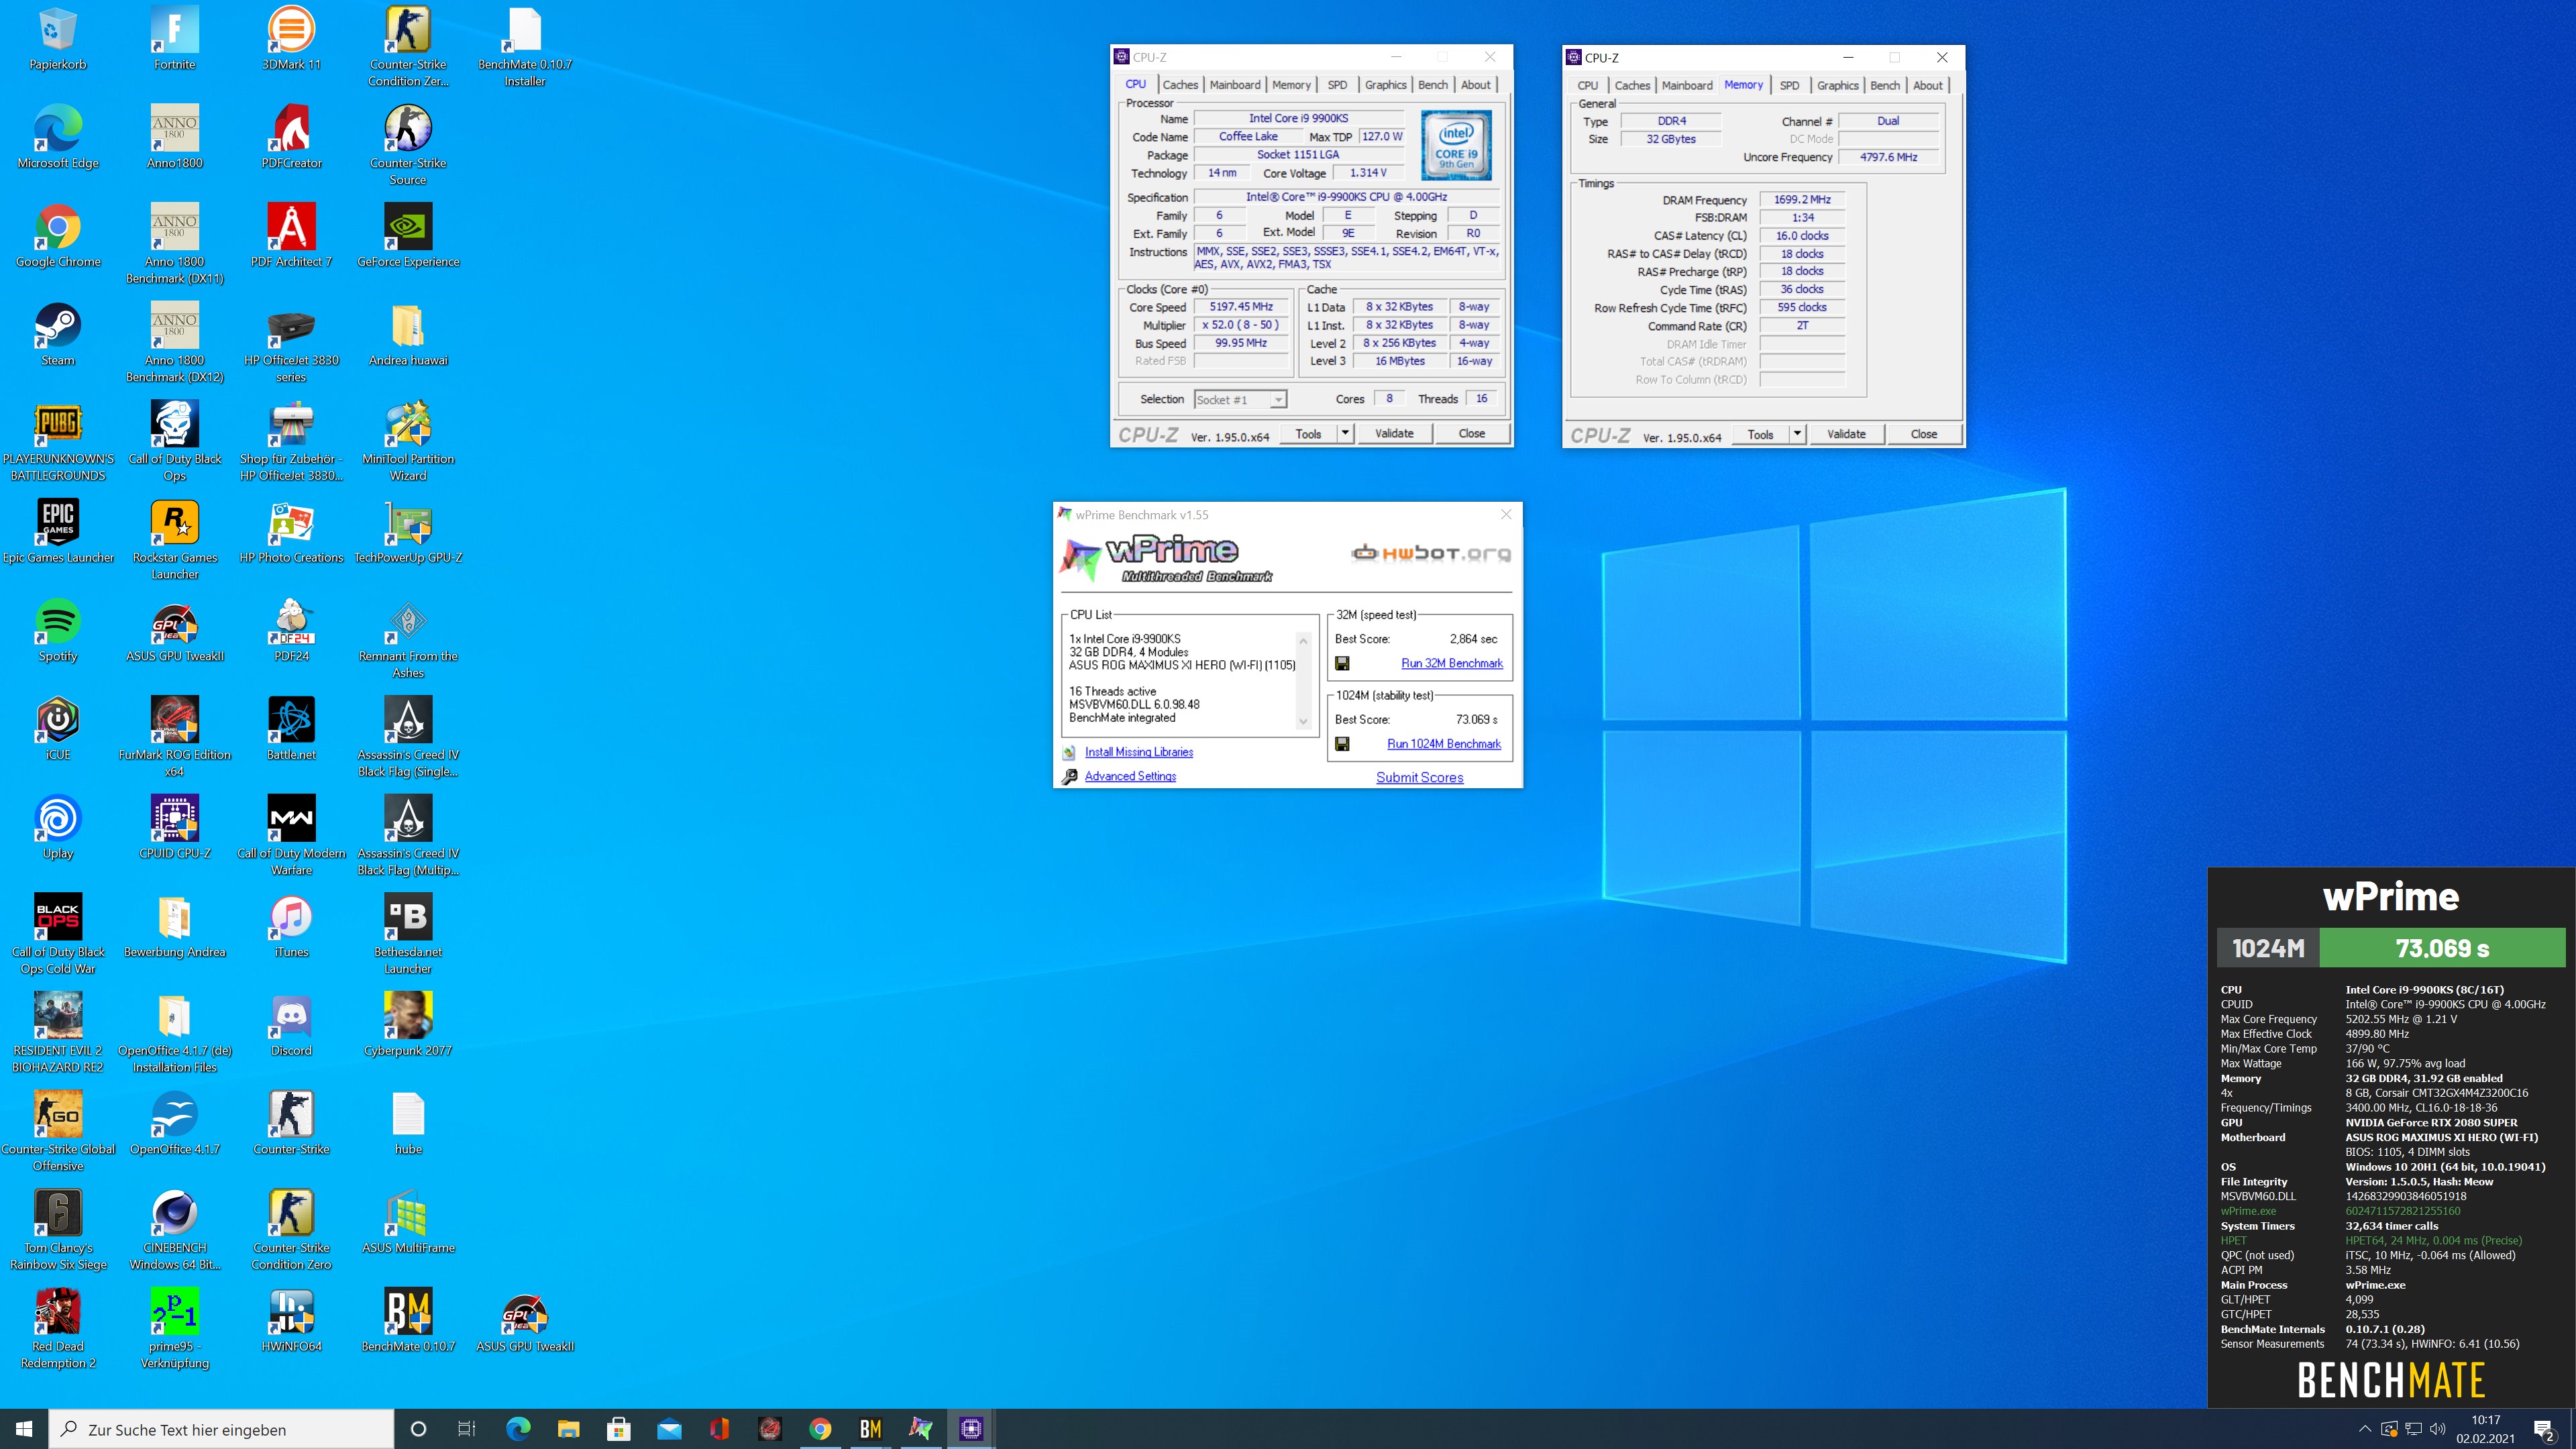Open the wPrime taskbar icon
The height and width of the screenshot is (1449, 2576).
pos(920,1429)
